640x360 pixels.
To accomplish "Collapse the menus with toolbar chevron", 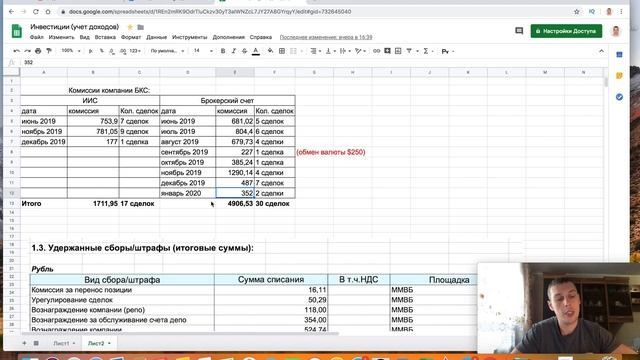I will (601, 51).
